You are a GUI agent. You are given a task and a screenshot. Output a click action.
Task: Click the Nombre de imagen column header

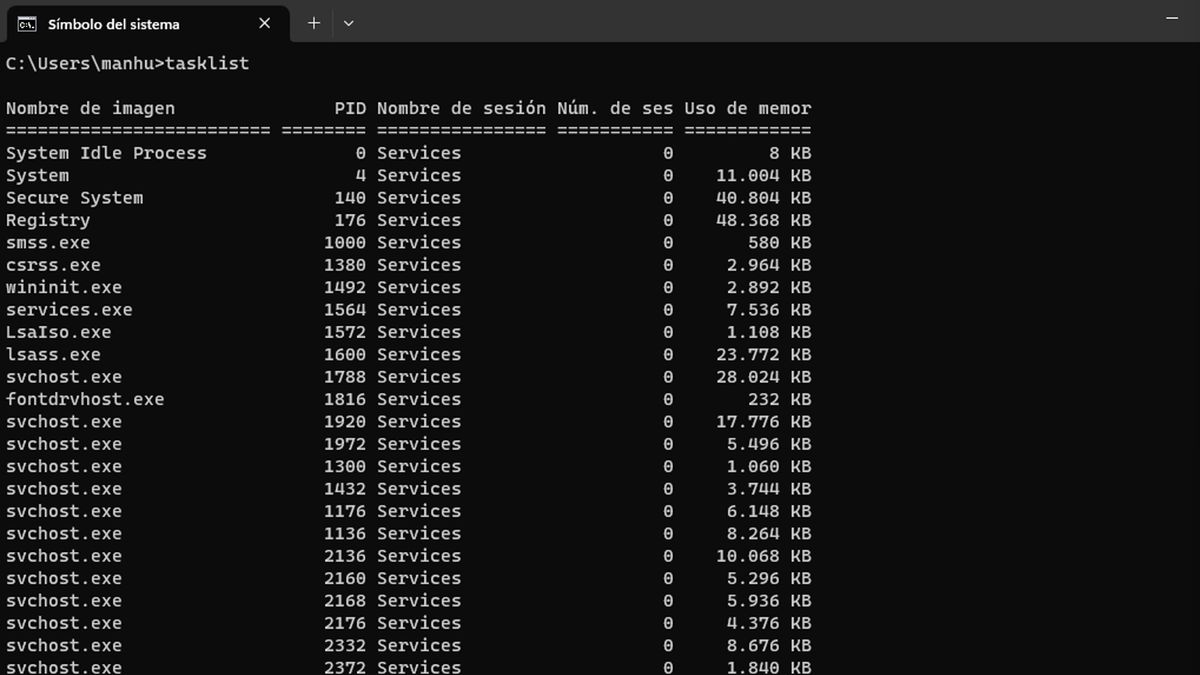pos(91,108)
